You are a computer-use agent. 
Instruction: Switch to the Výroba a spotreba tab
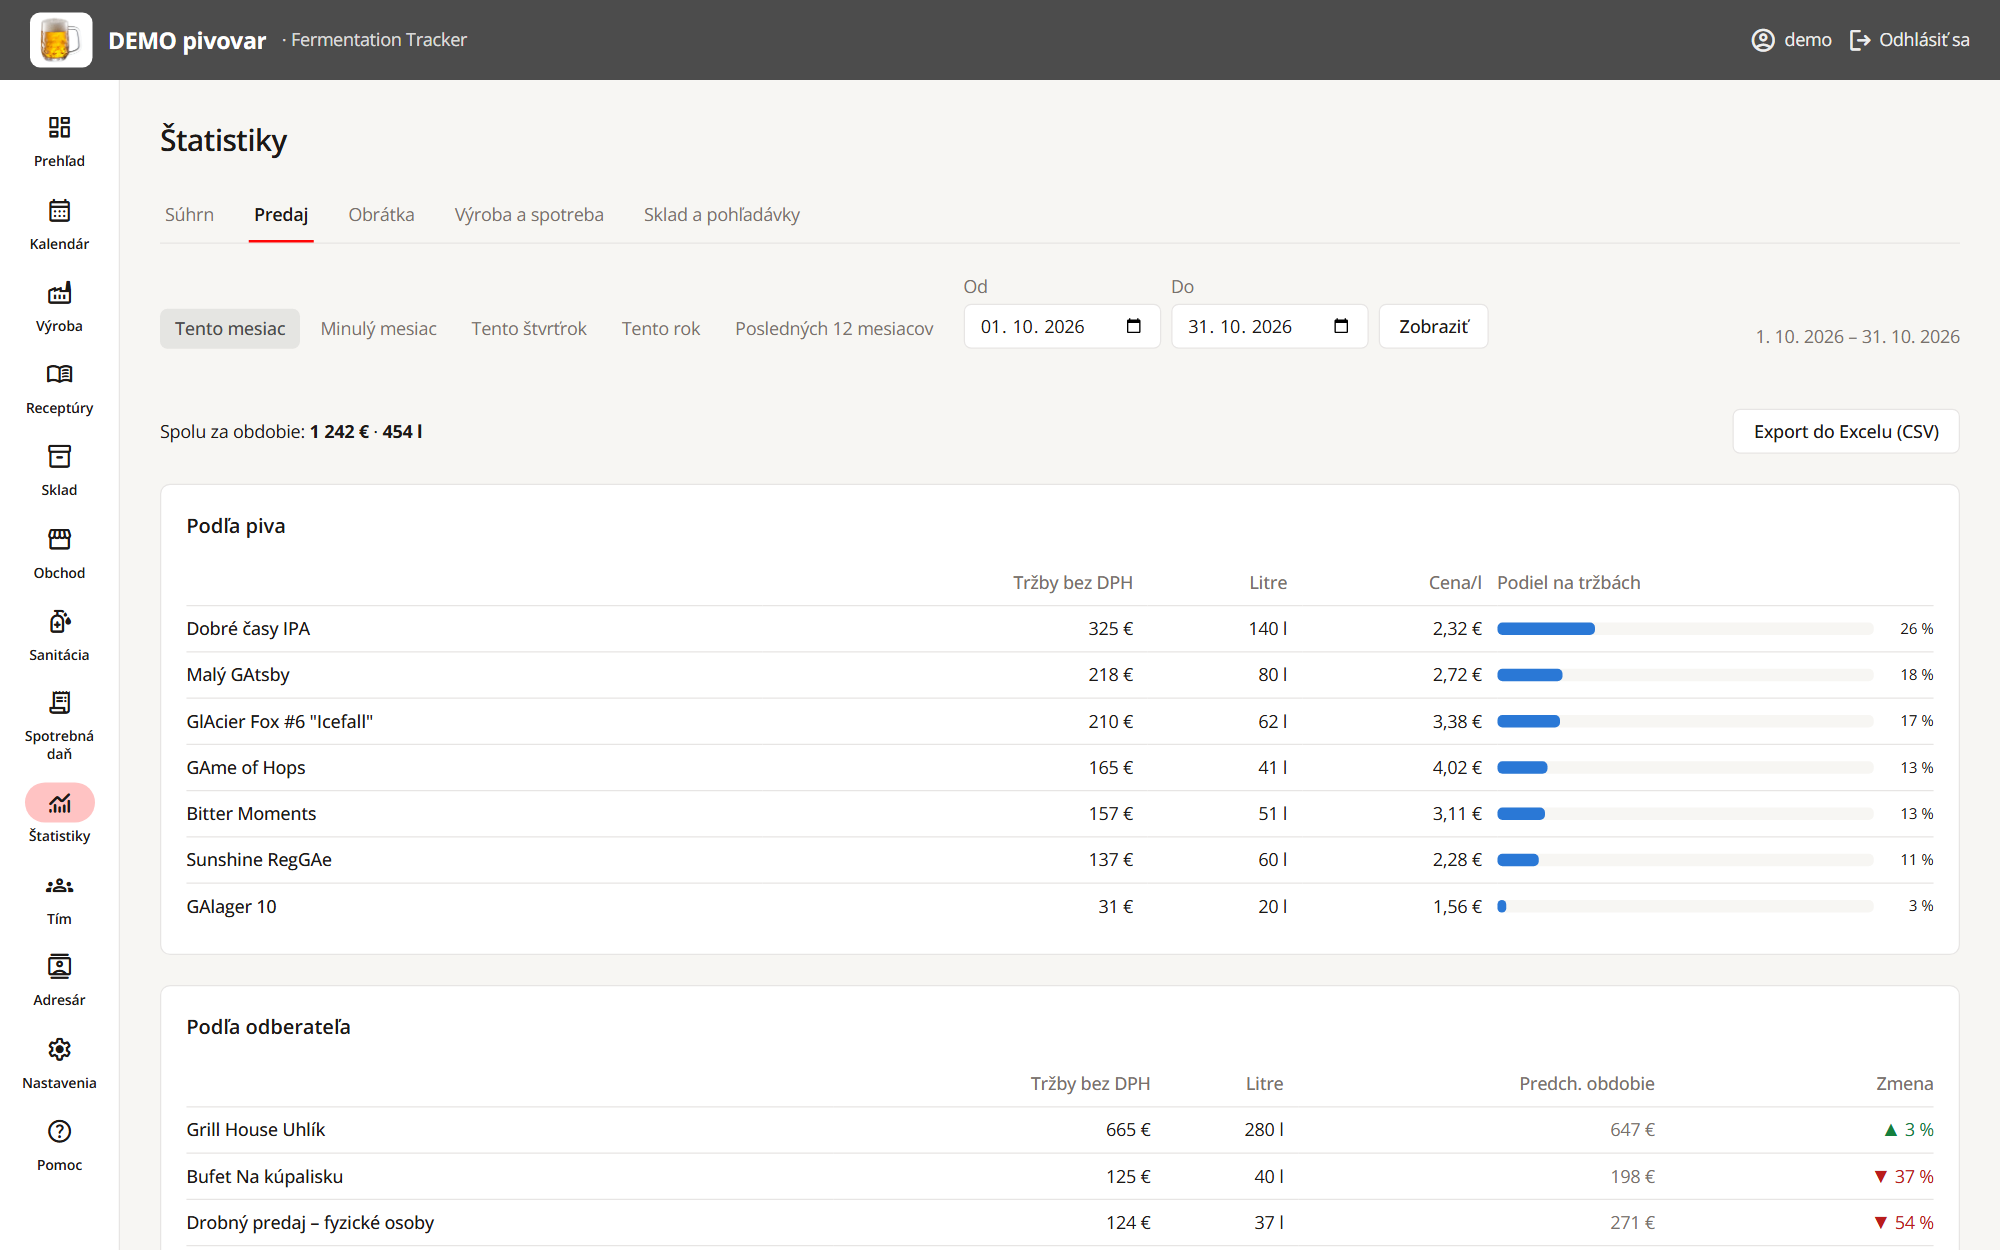point(529,214)
